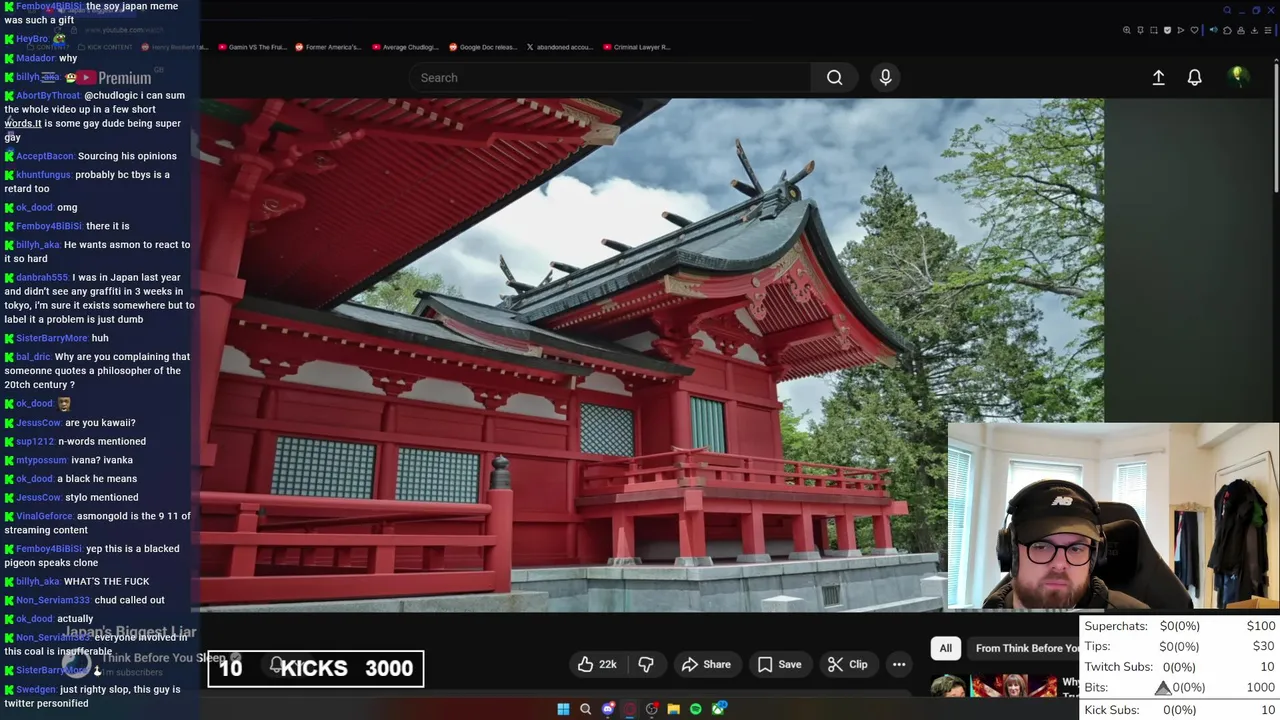Select 'From Think Before You...' chip
The height and width of the screenshot is (720, 1280).
[1025, 648]
